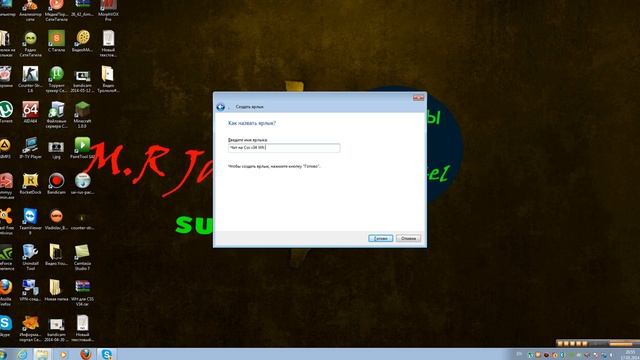Click the taskbar clock
Image resolution: width=640 pixels, height=360 pixels.
click(x=631, y=354)
